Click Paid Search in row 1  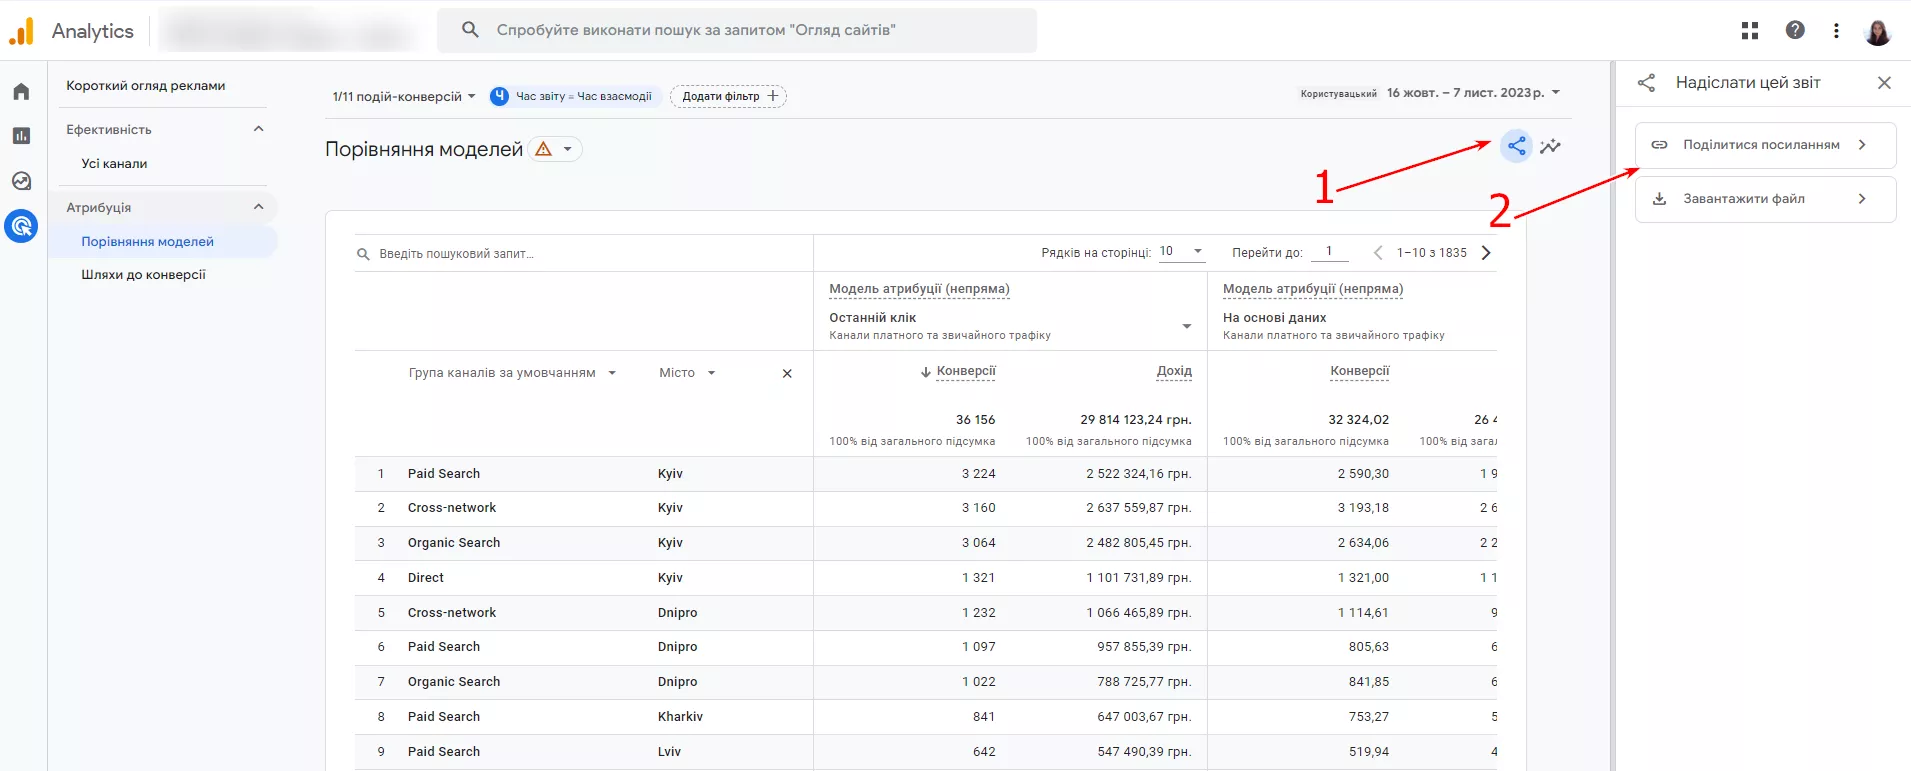point(444,474)
